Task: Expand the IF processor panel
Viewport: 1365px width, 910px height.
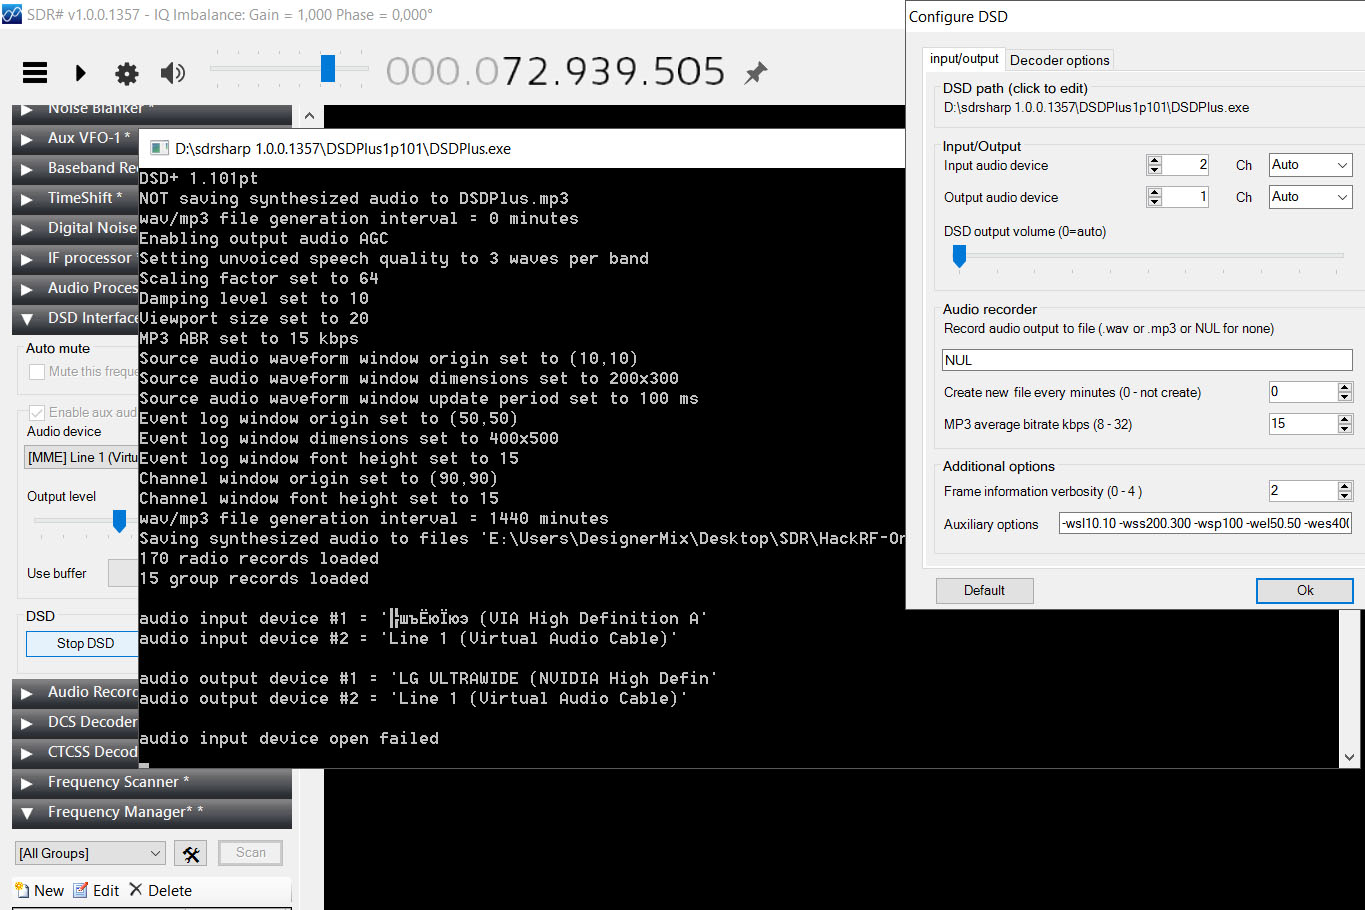Action: coord(27,258)
